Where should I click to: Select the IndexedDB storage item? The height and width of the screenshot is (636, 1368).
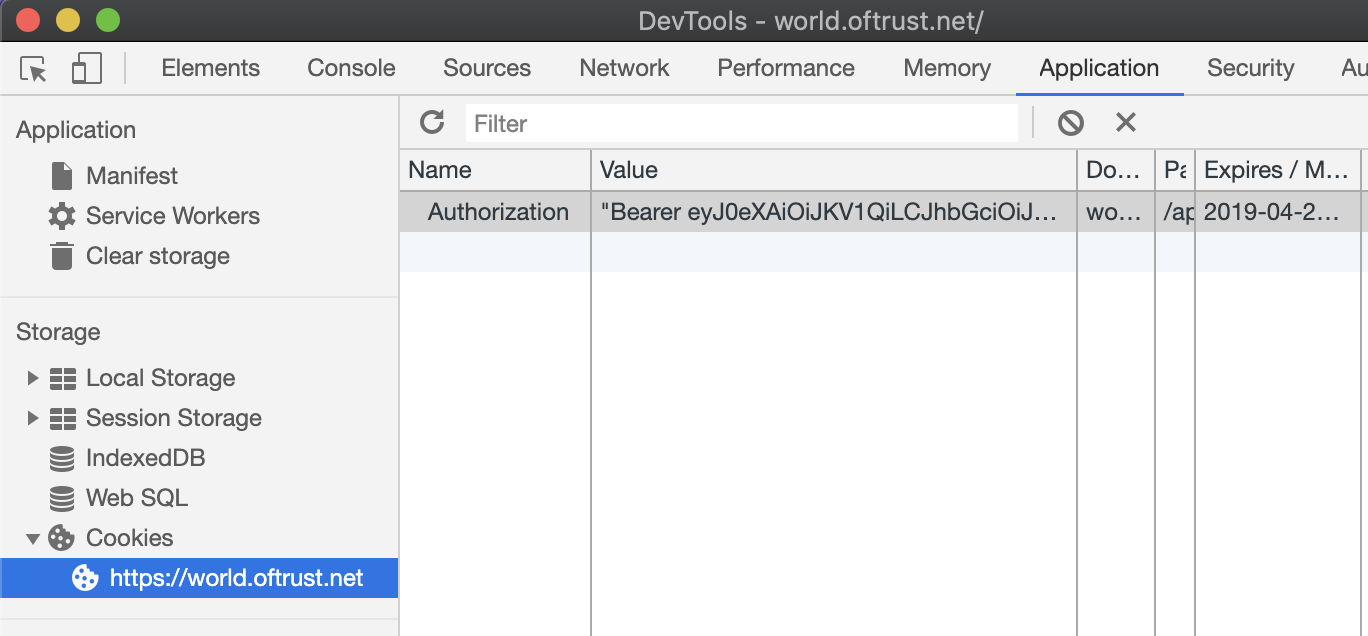coord(145,458)
